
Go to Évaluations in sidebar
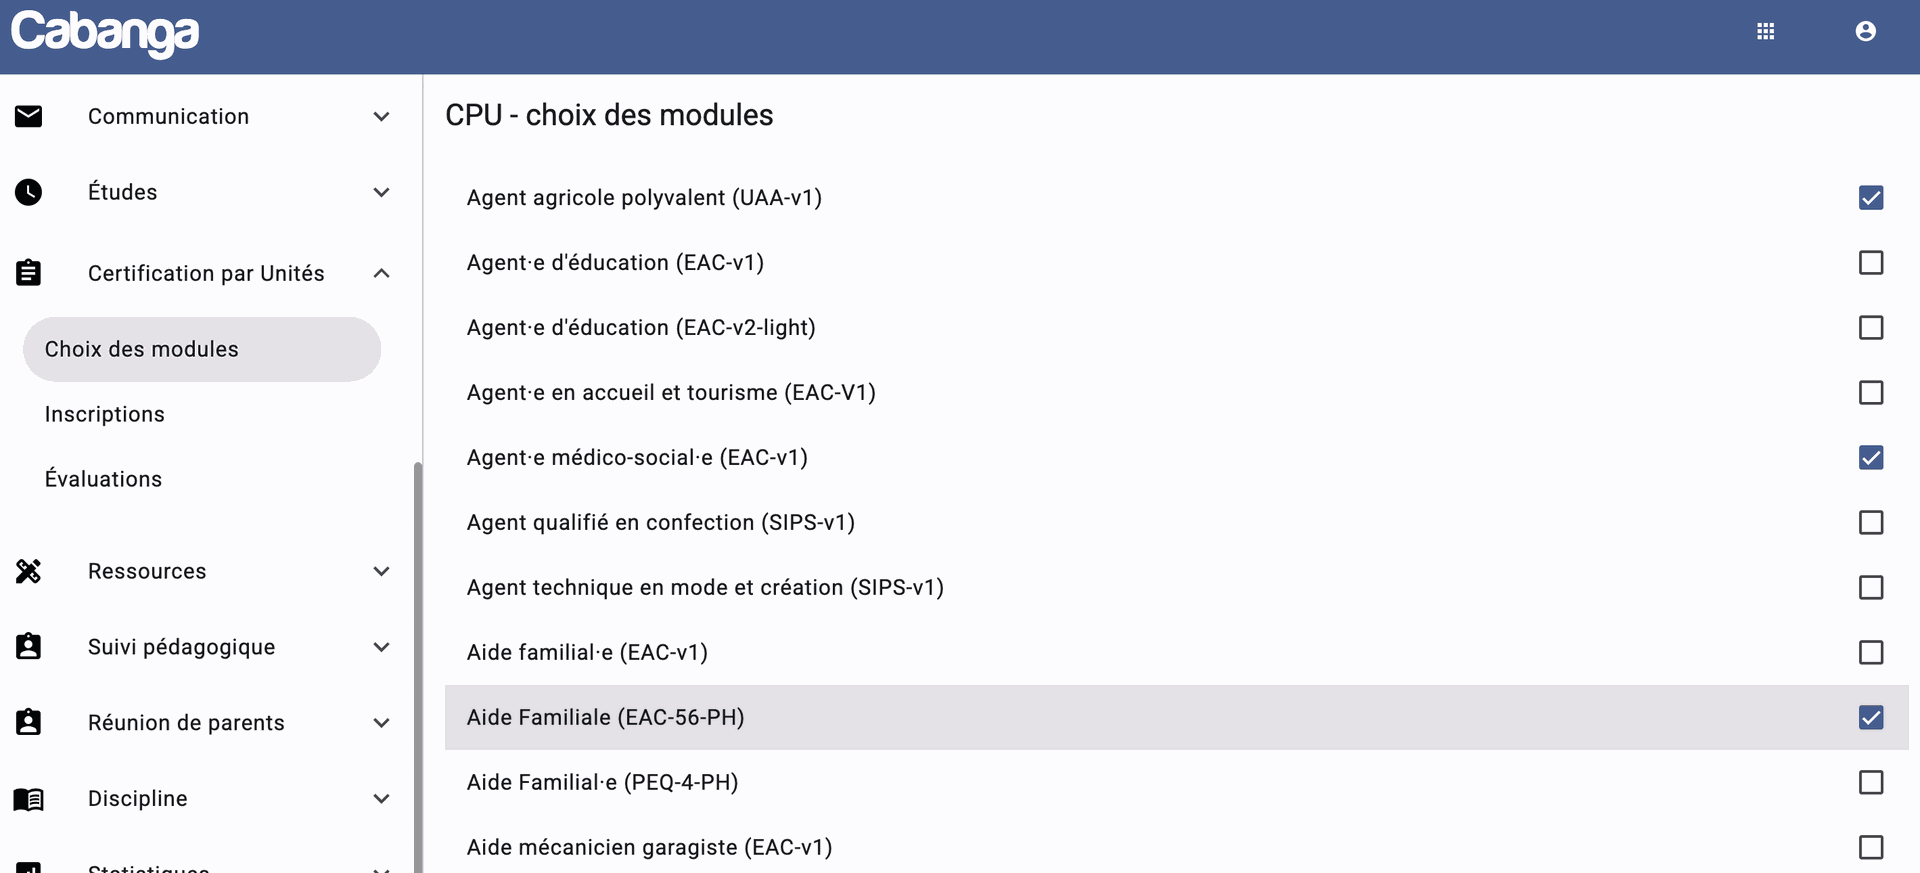coord(104,479)
